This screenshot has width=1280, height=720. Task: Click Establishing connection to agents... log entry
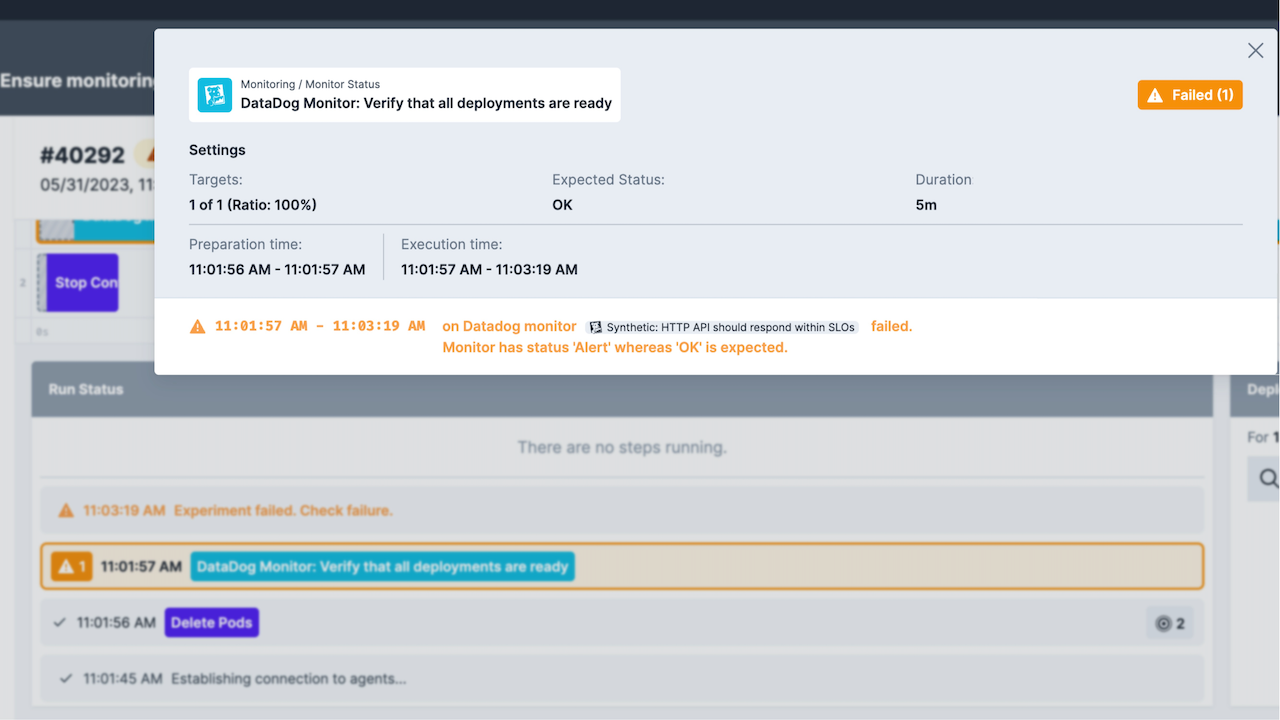coord(289,678)
